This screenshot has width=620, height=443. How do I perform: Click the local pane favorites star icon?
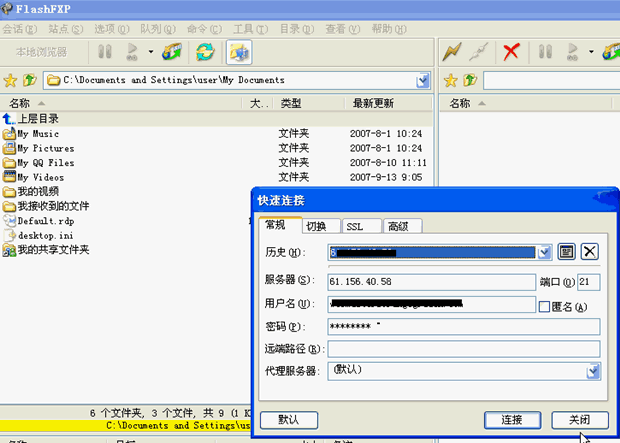tap(10, 81)
